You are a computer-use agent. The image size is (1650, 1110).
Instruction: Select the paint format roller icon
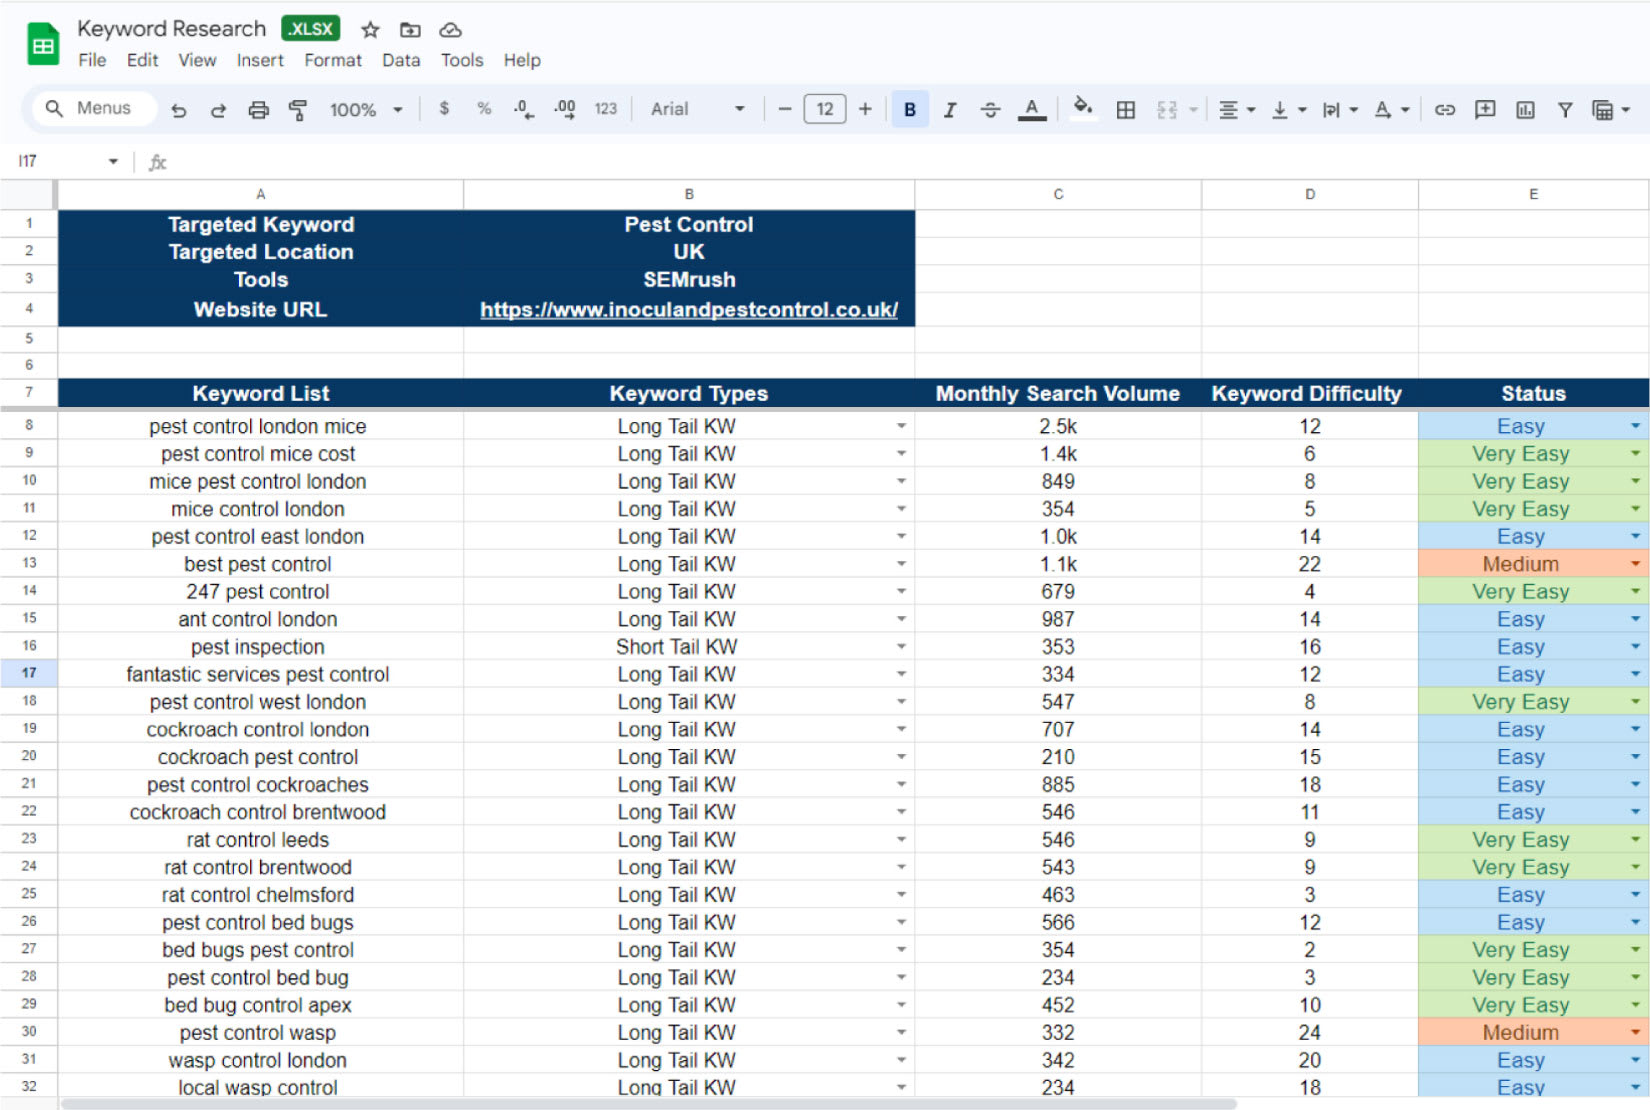(x=298, y=110)
